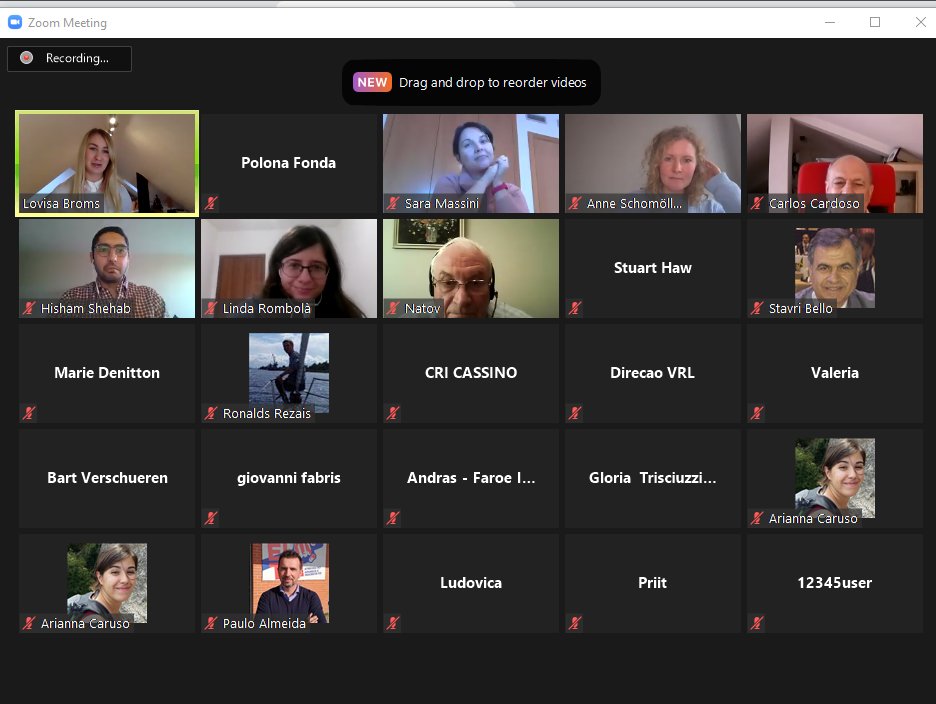Click the 12345user name text

tap(835, 583)
